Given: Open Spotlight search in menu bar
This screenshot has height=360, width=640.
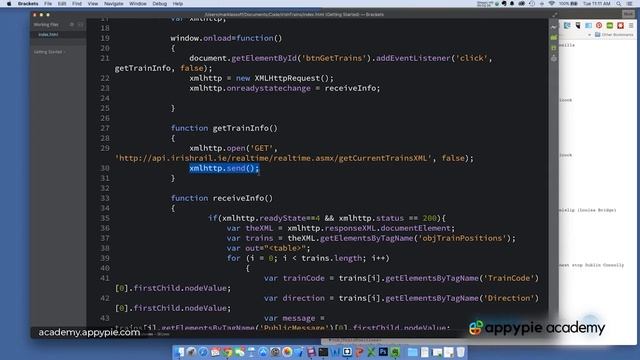Looking at the screenshot, I should [619, 4].
